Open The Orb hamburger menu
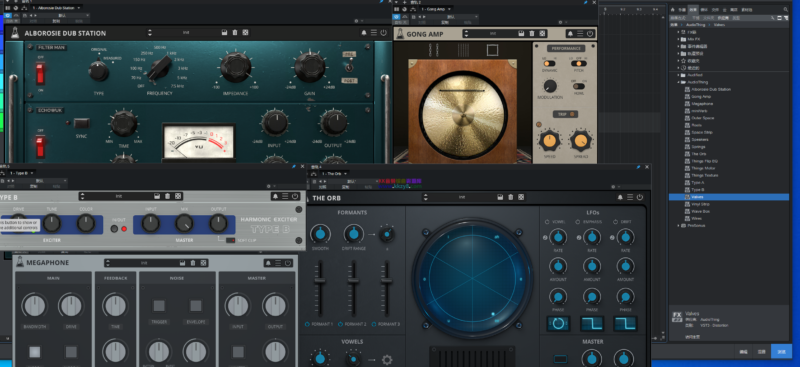Image resolution: width=800 pixels, height=367 pixels. [630, 197]
